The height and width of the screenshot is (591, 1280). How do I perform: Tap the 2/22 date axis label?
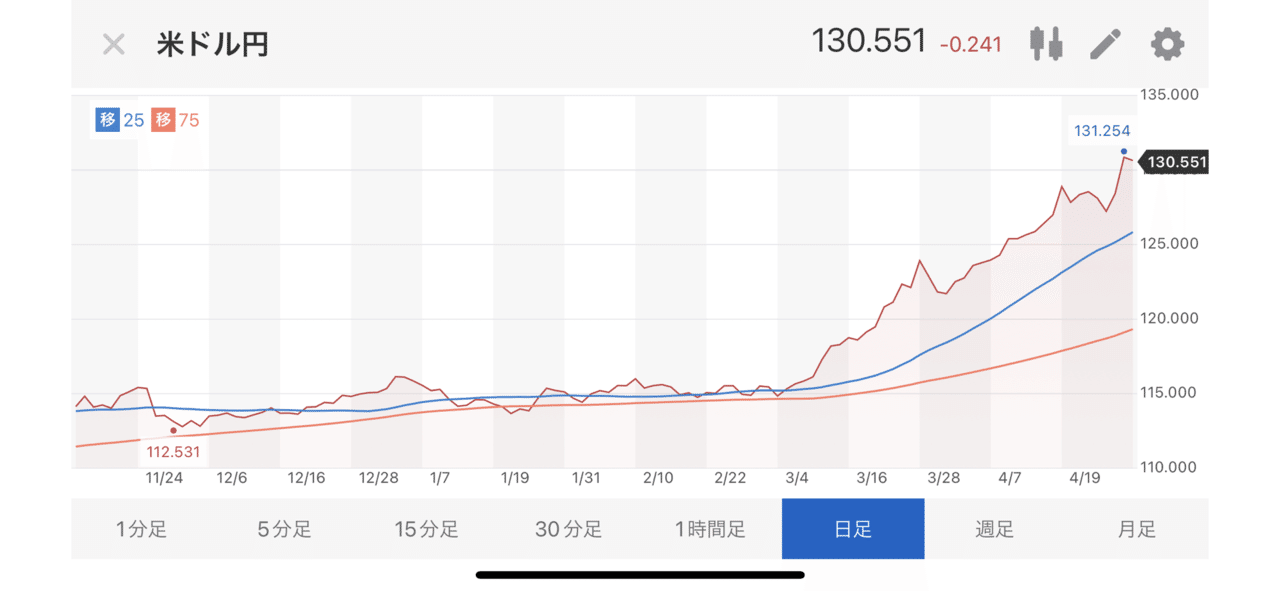pos(732,478)
